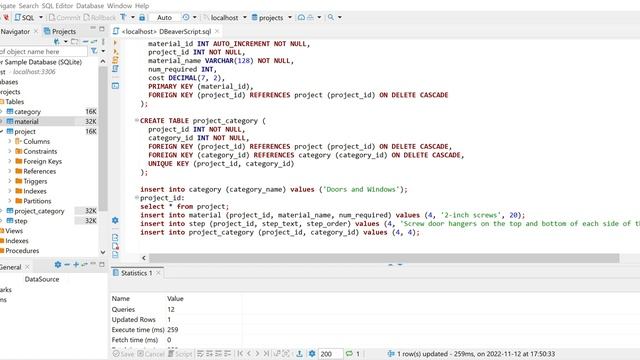
Task: Click the transaction log clock icon
Action: [x=186, y=18]
